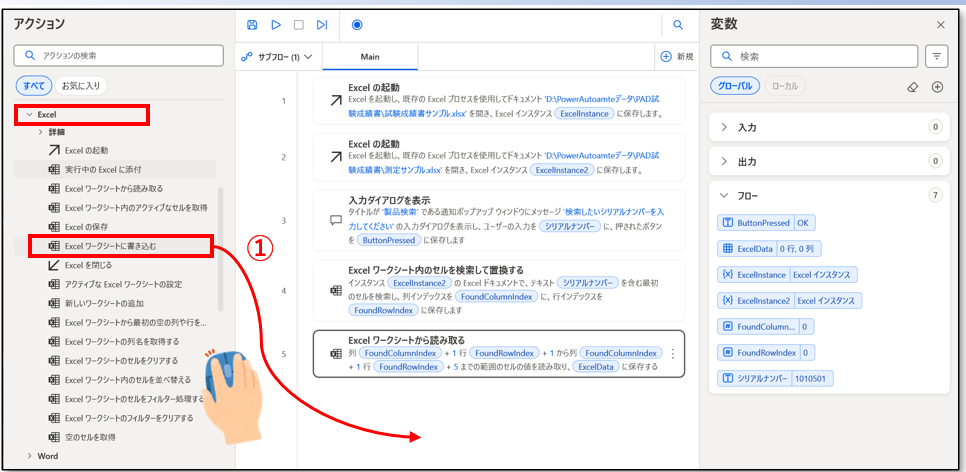The width and height of the screenshot is (966, 472).
Task: Click the Stop flow square icon
Action: pyautogui.click(x=299, y=24)
